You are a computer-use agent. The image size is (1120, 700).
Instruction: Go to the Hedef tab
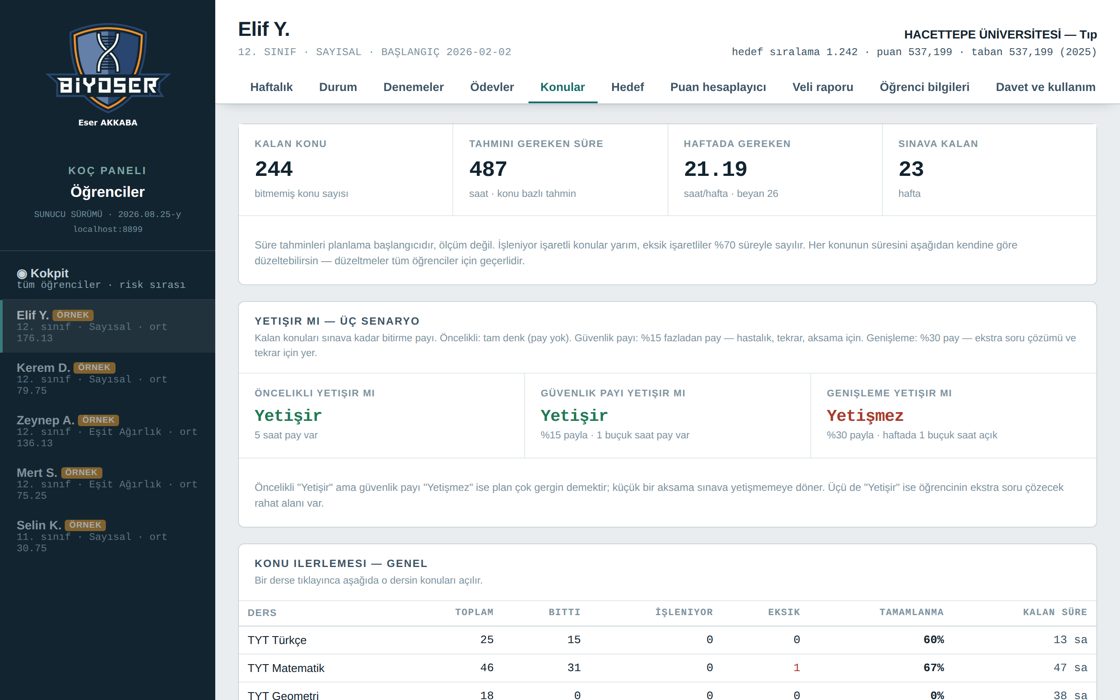coord(627,87)
